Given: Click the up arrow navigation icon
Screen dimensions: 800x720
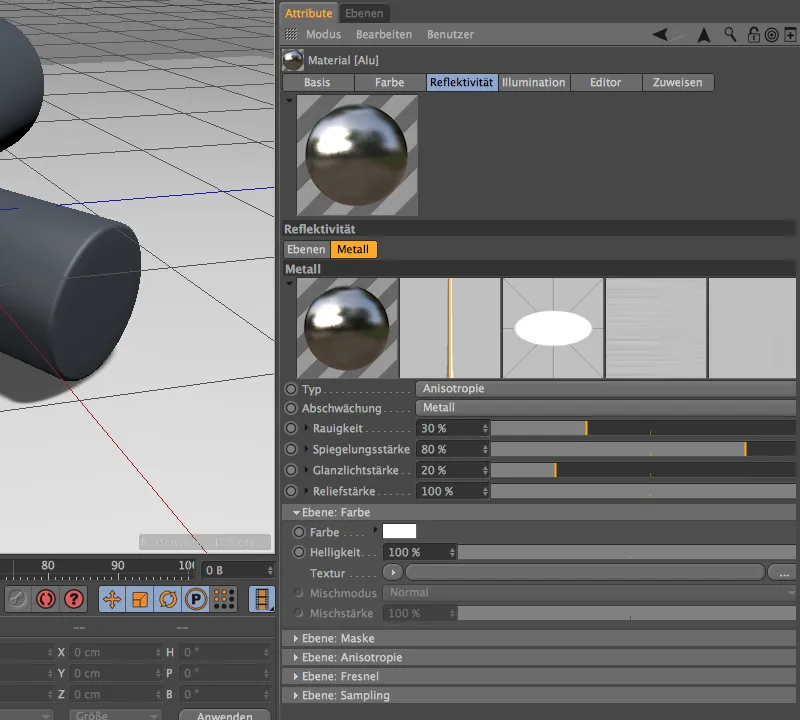Looking at the screenshot, I should (x=704, y=35).
